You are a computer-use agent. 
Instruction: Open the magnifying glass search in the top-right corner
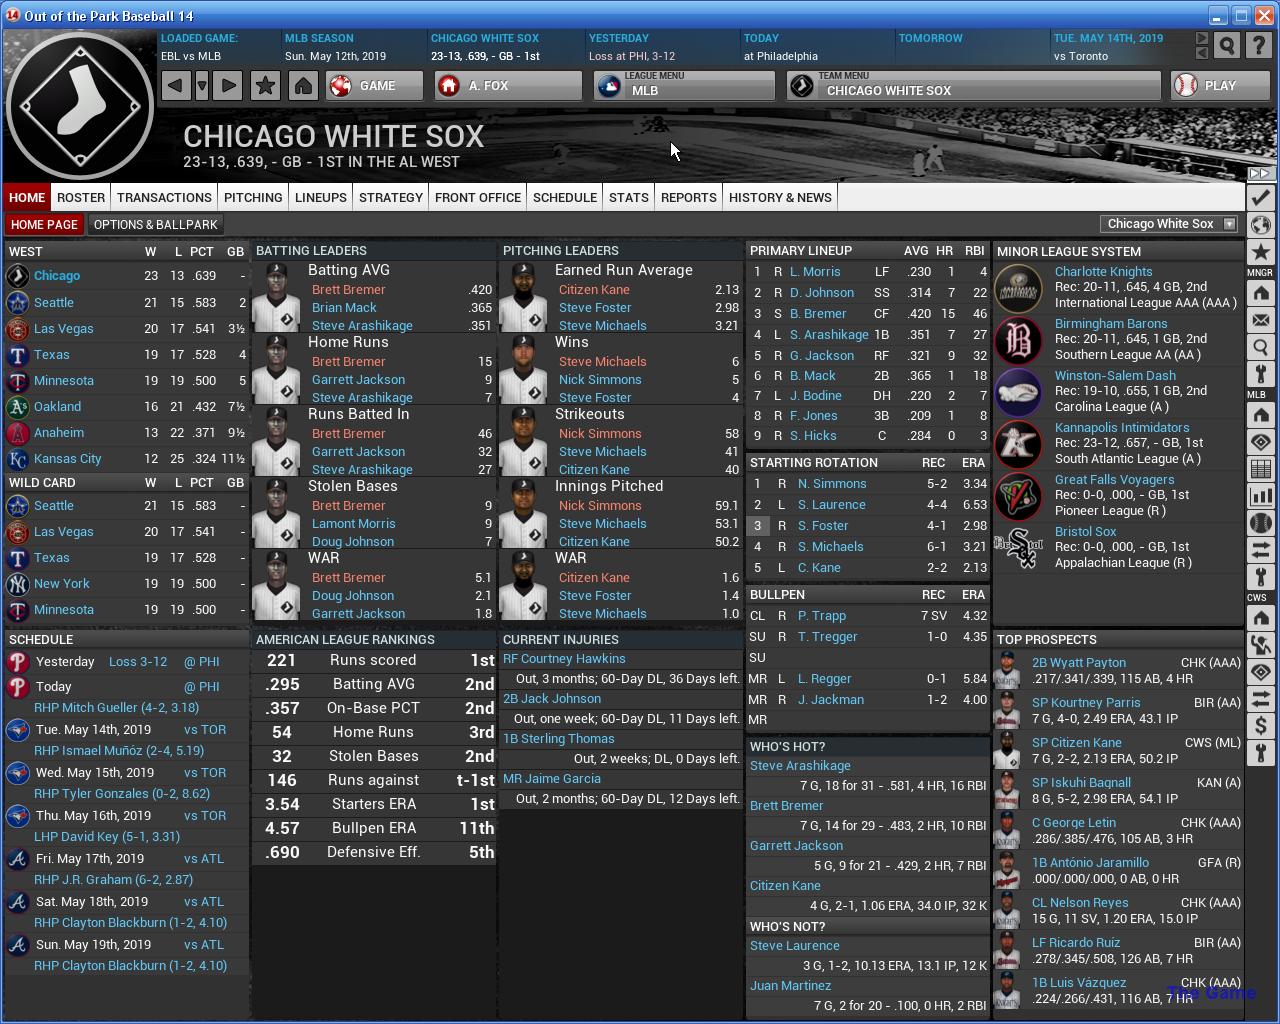pos(1227,46)
